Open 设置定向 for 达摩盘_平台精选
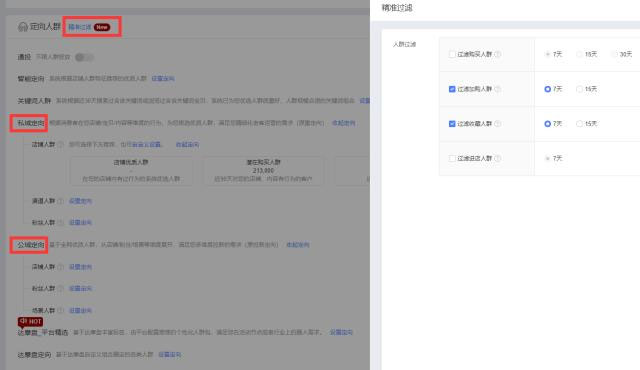640x370 pixels. coord(341,332)
